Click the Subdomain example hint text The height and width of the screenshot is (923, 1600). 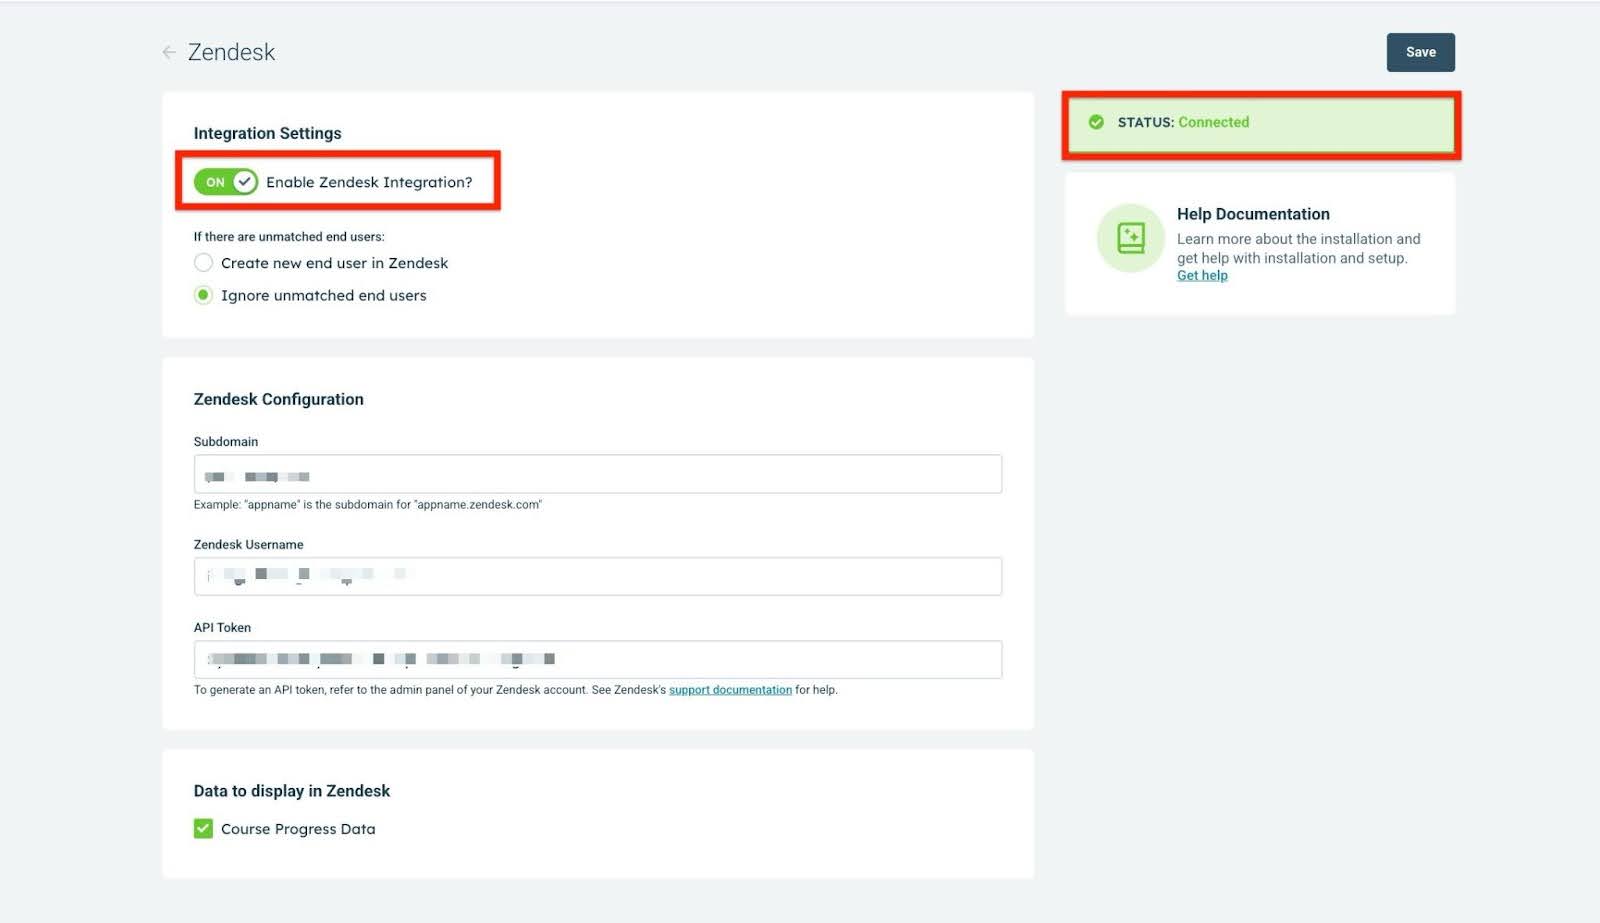[x=368, y=505]
